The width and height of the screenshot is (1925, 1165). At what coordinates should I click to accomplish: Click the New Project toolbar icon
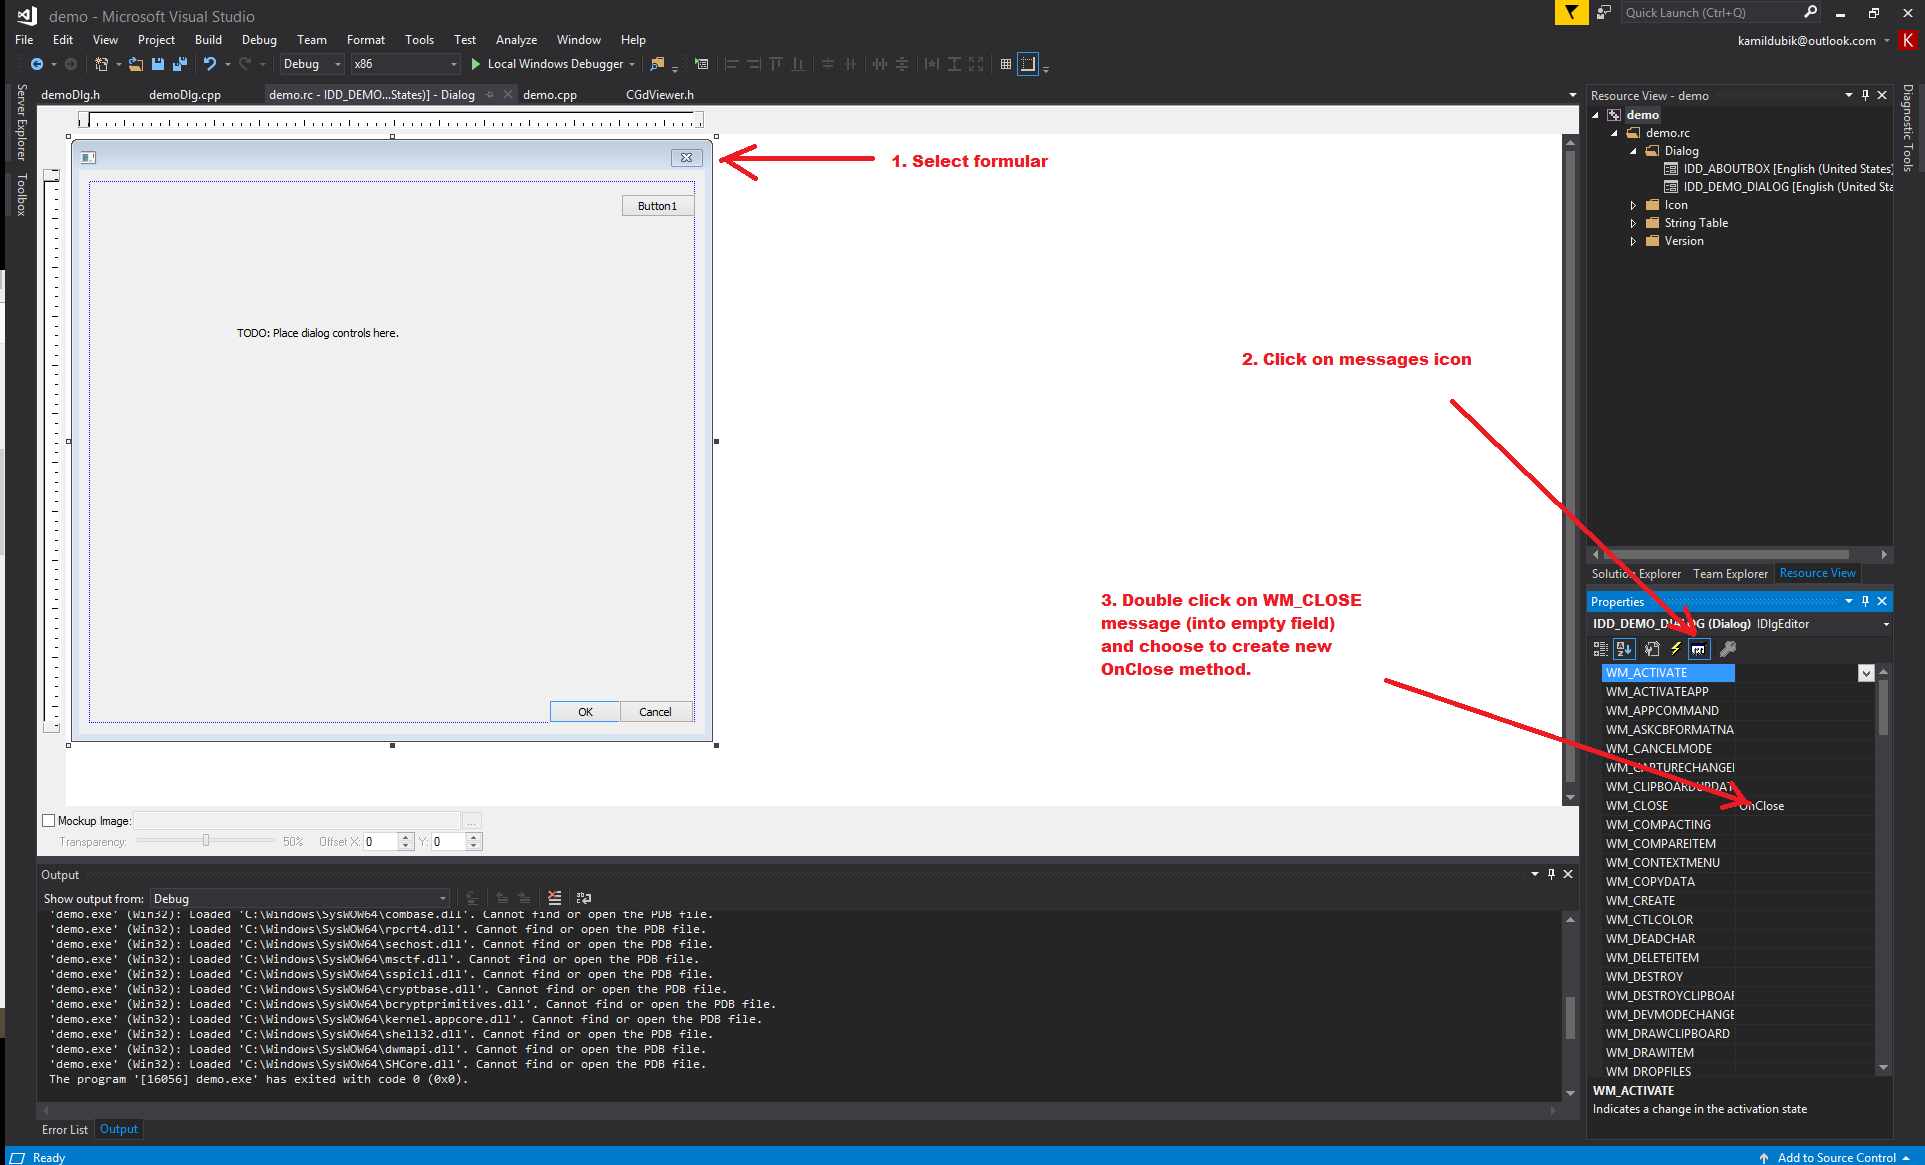click(x=101, y=64)
